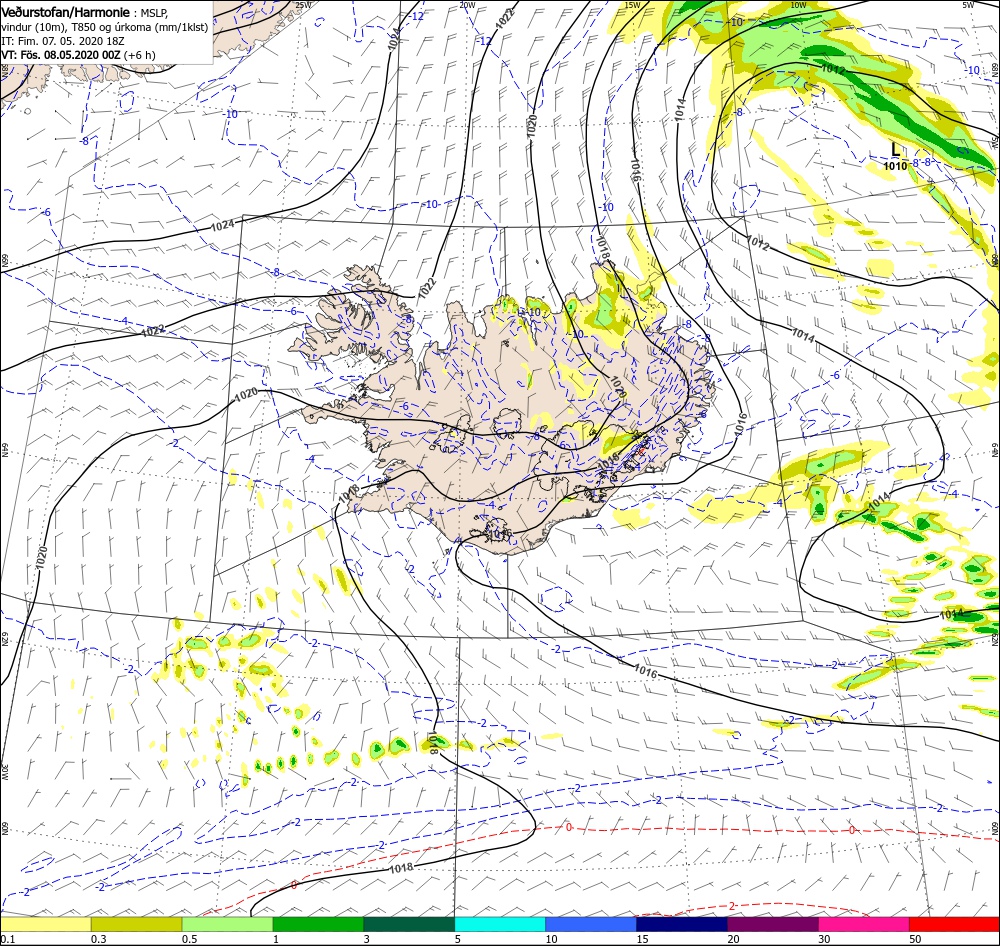Click the '(+6 h)' forecast offset text

[x=140, y=55]
